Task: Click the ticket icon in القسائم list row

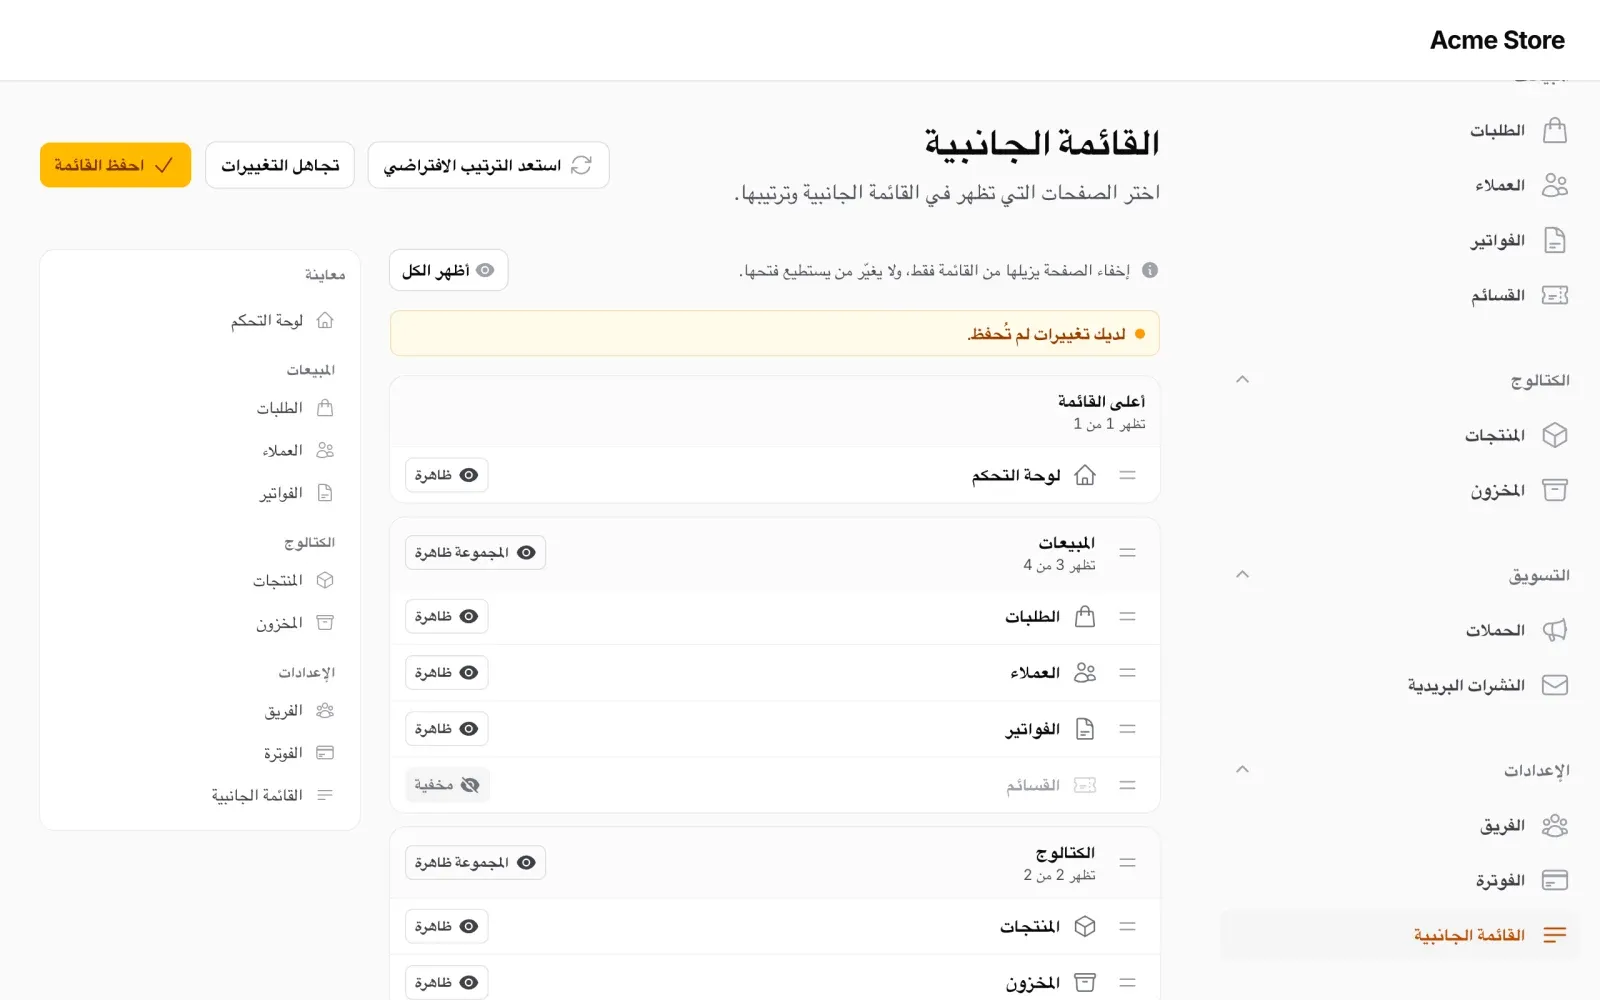Action: click(x=1085, y=785)
